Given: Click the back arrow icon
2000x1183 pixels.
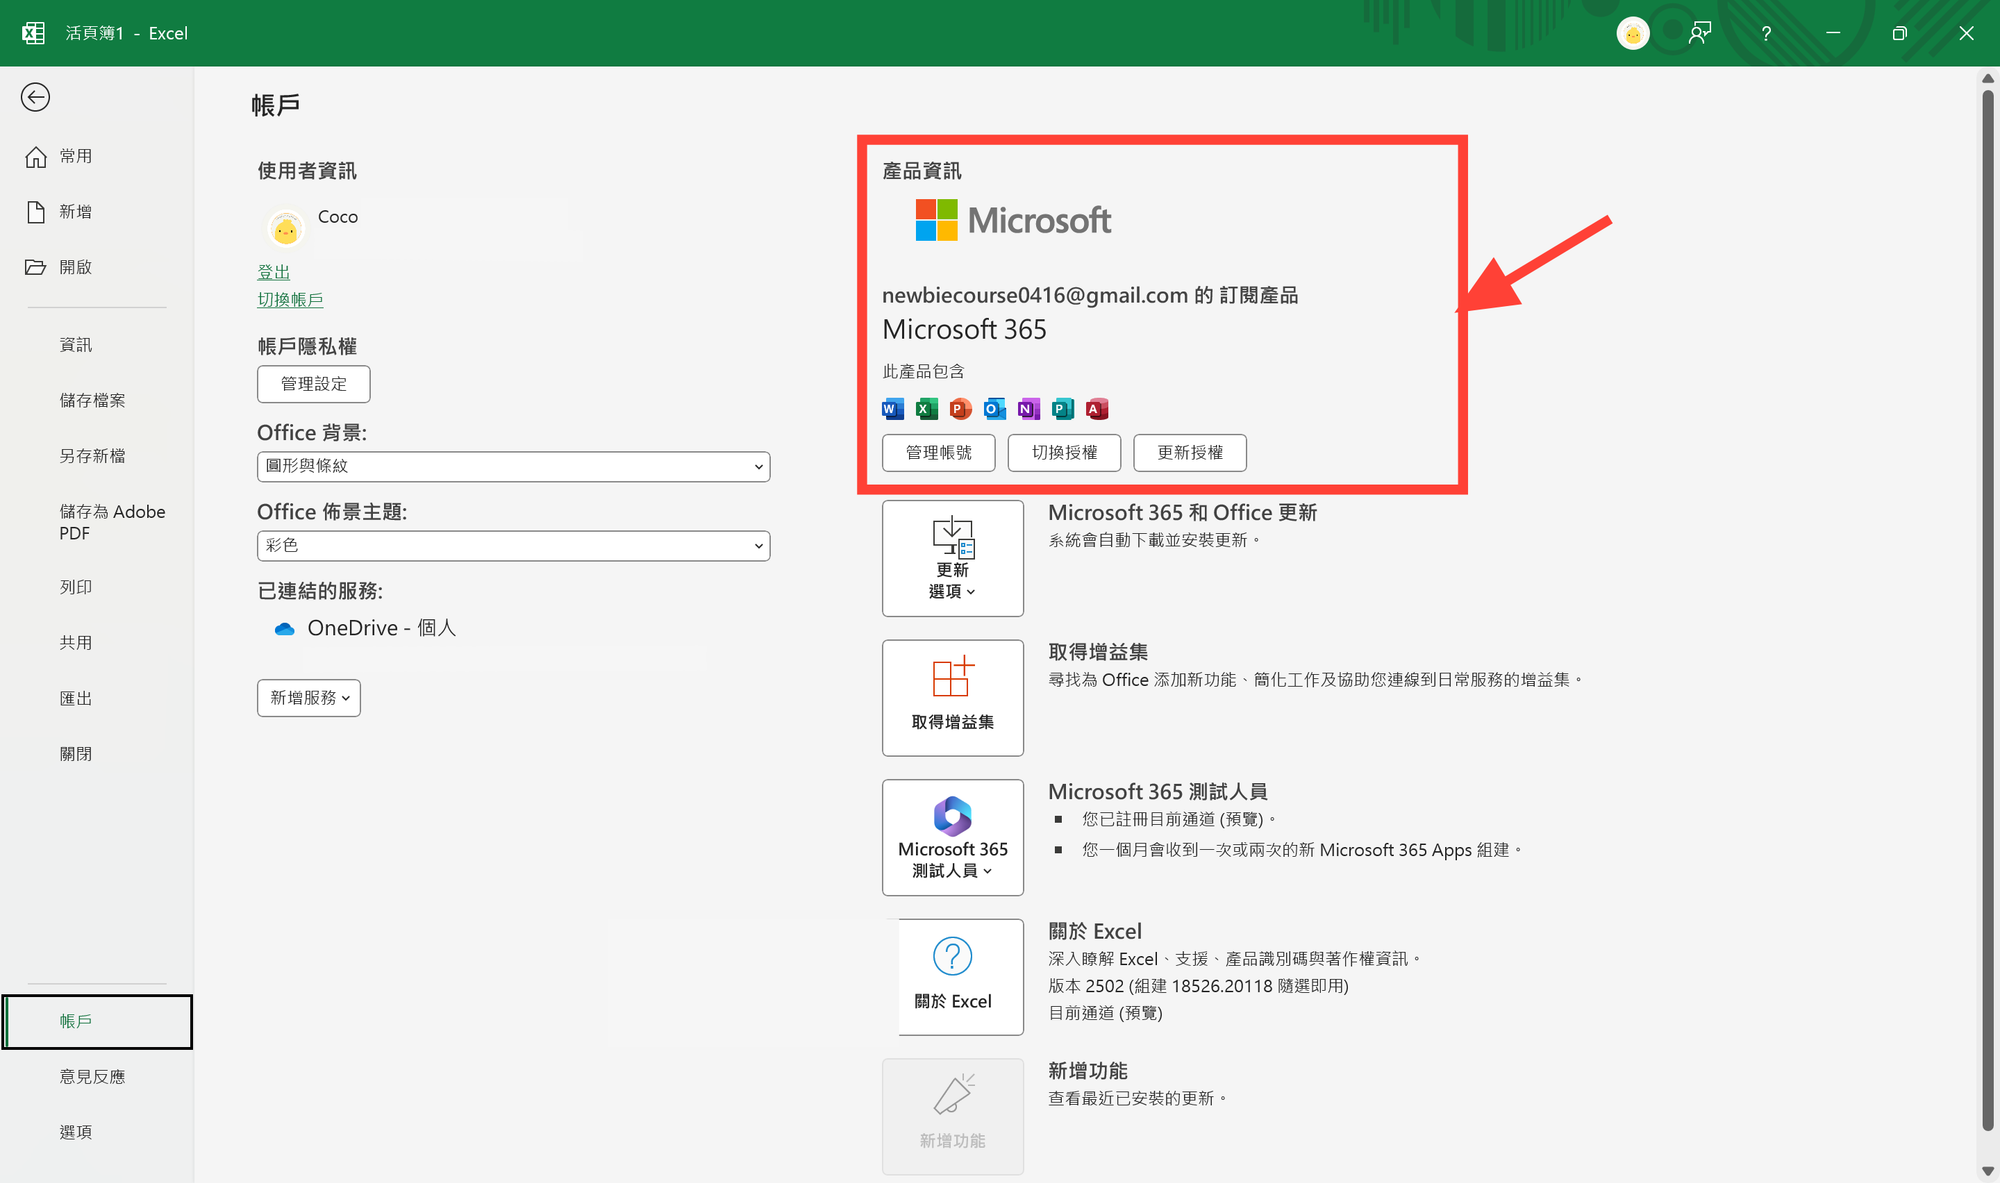Looking at the screenshot, I should (x=36, y=97).
